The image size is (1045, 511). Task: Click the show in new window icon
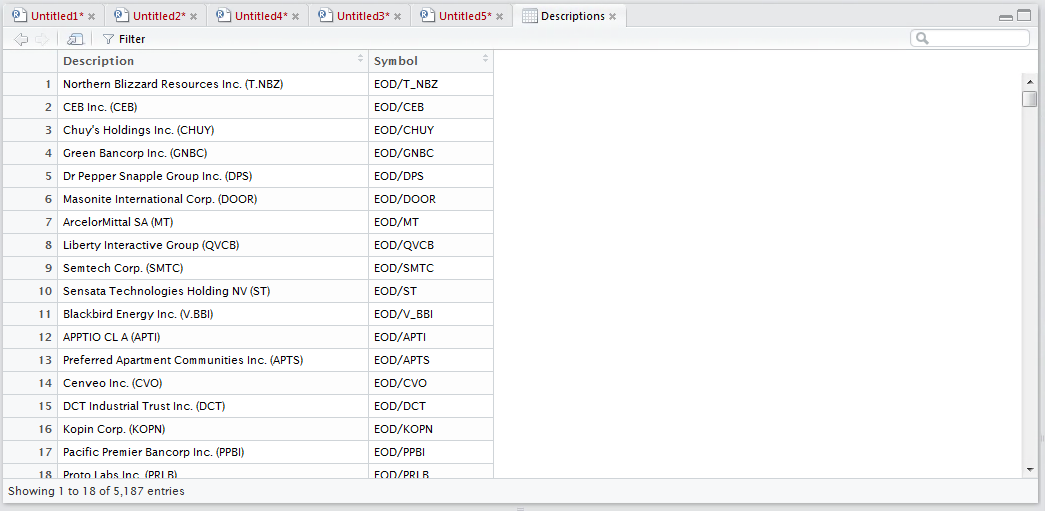pyautogui.click(x=75, y=39)
